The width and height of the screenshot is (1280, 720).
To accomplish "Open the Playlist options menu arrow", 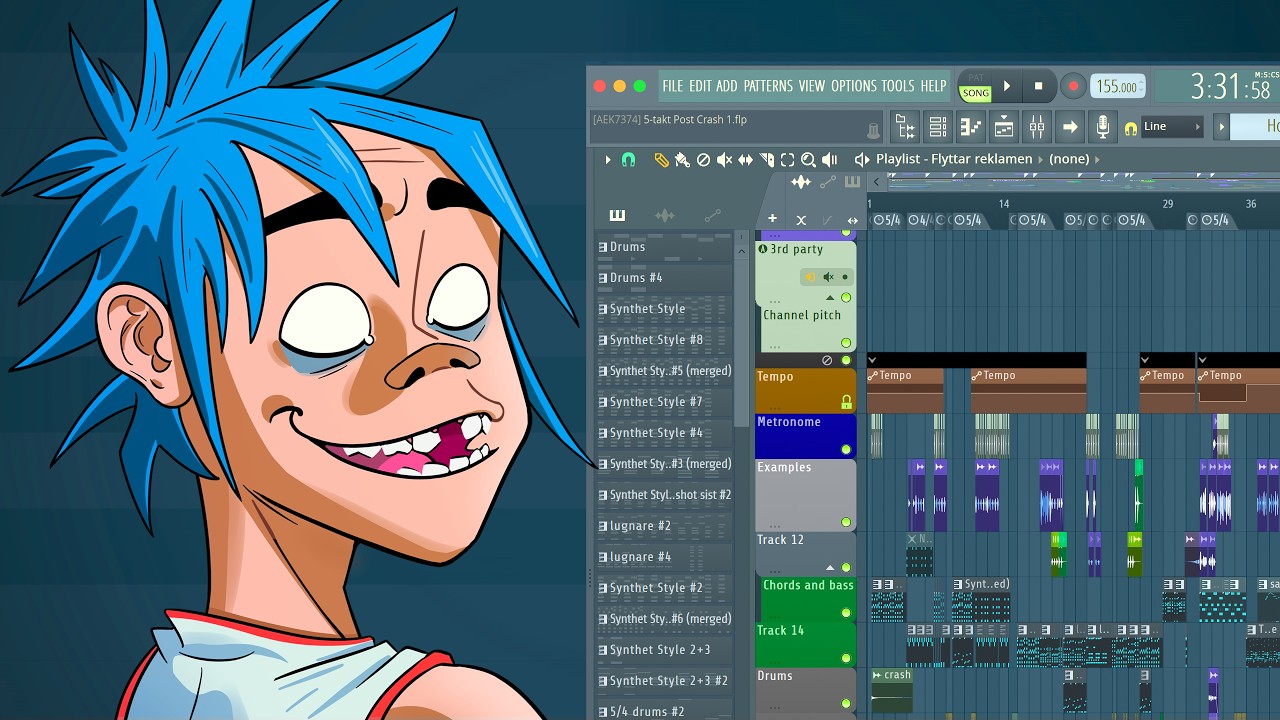I will pos(607,159).
